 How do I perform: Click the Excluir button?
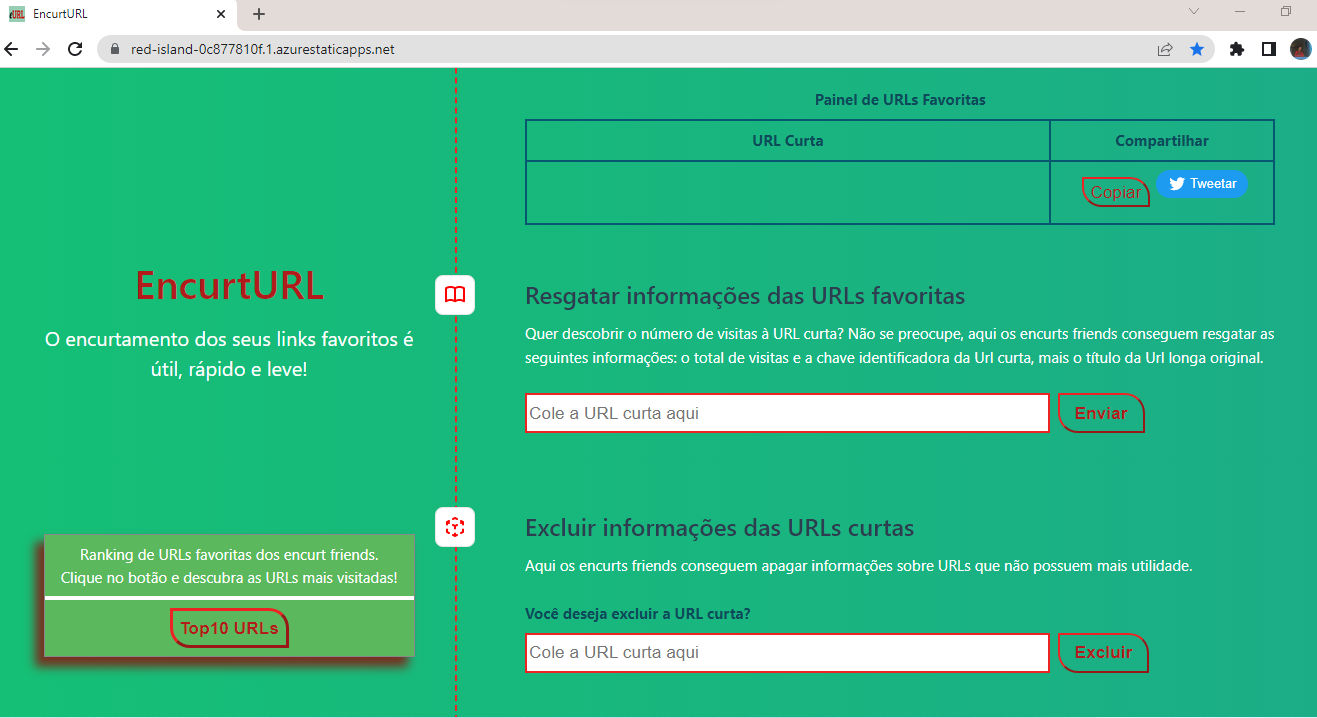click(x=1103, y=653)
